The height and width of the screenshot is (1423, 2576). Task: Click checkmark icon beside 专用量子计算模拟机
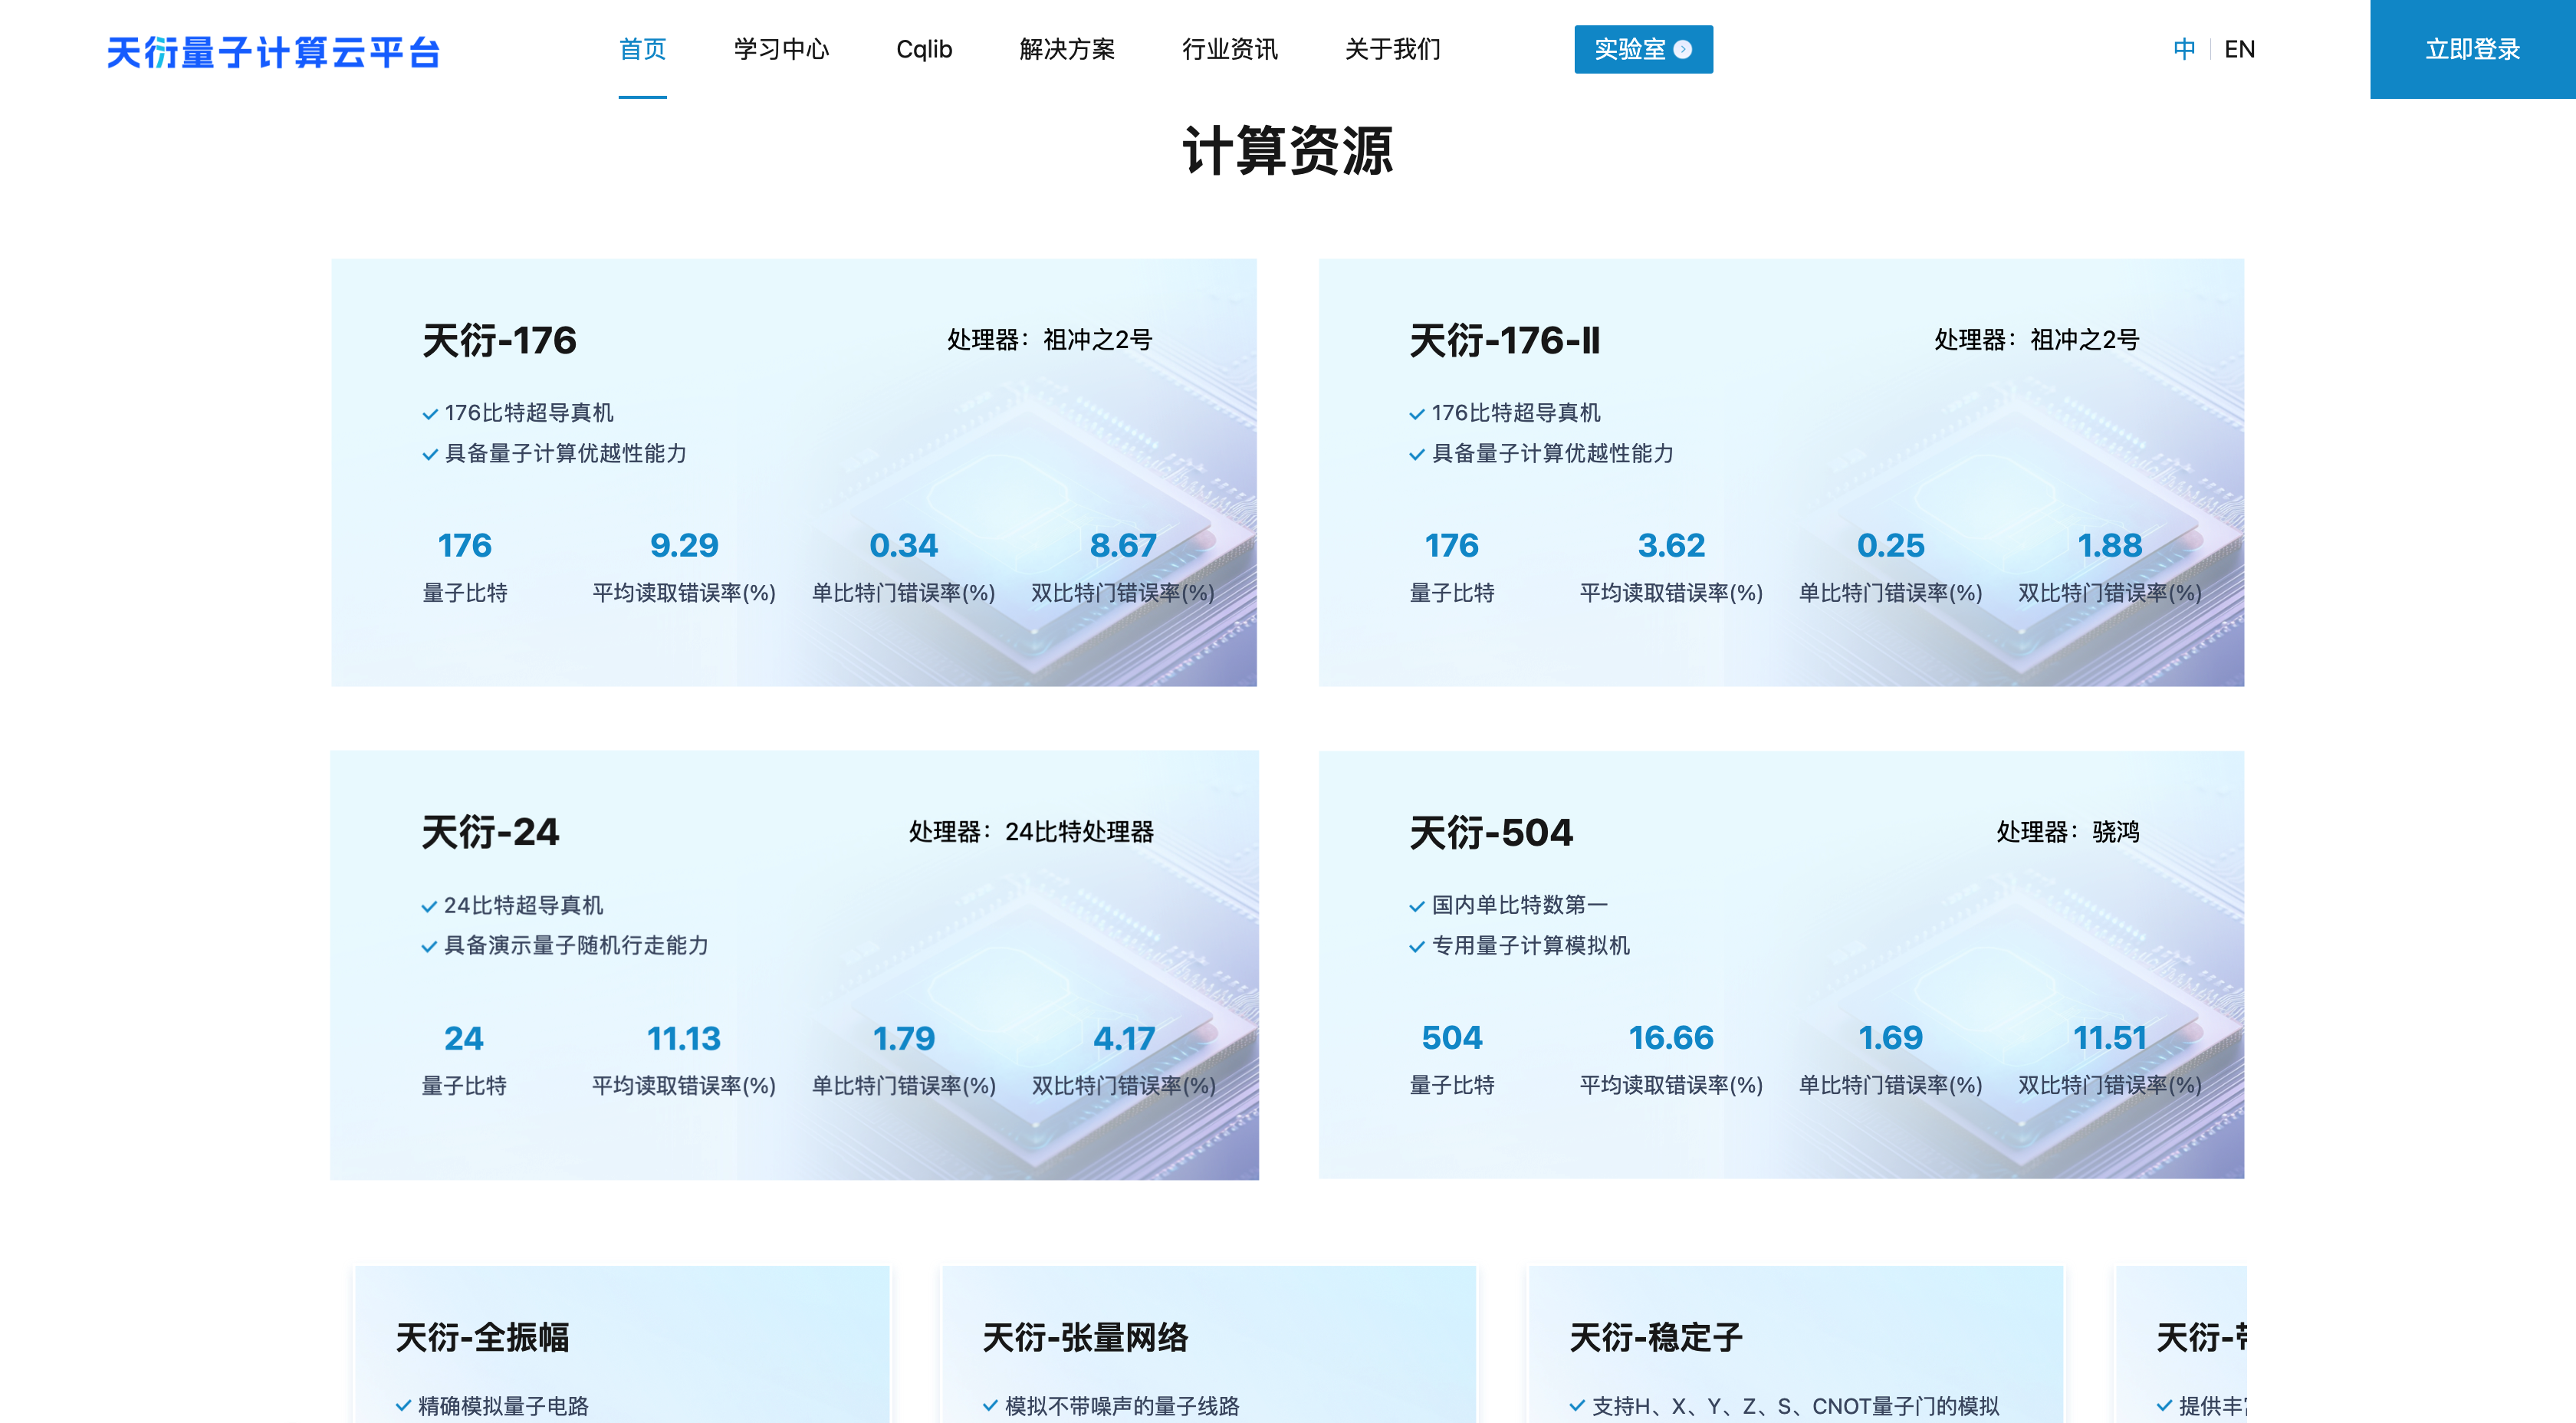pyautogui.click(x=1417, y=947)
